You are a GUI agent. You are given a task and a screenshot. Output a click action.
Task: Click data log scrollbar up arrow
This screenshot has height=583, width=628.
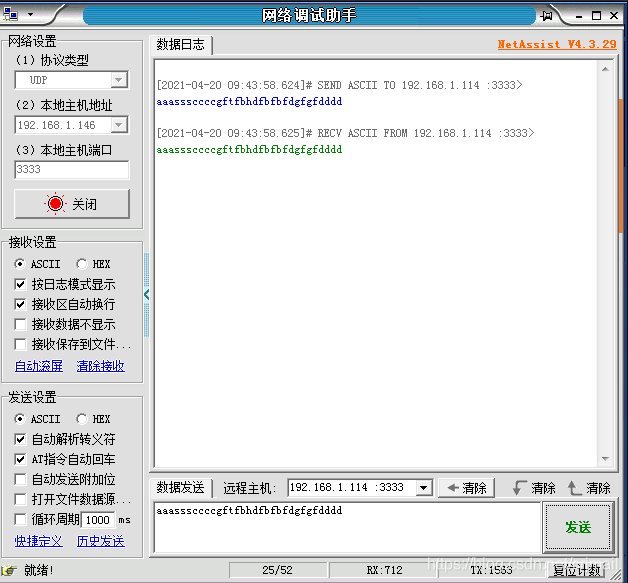pos(606,70)
